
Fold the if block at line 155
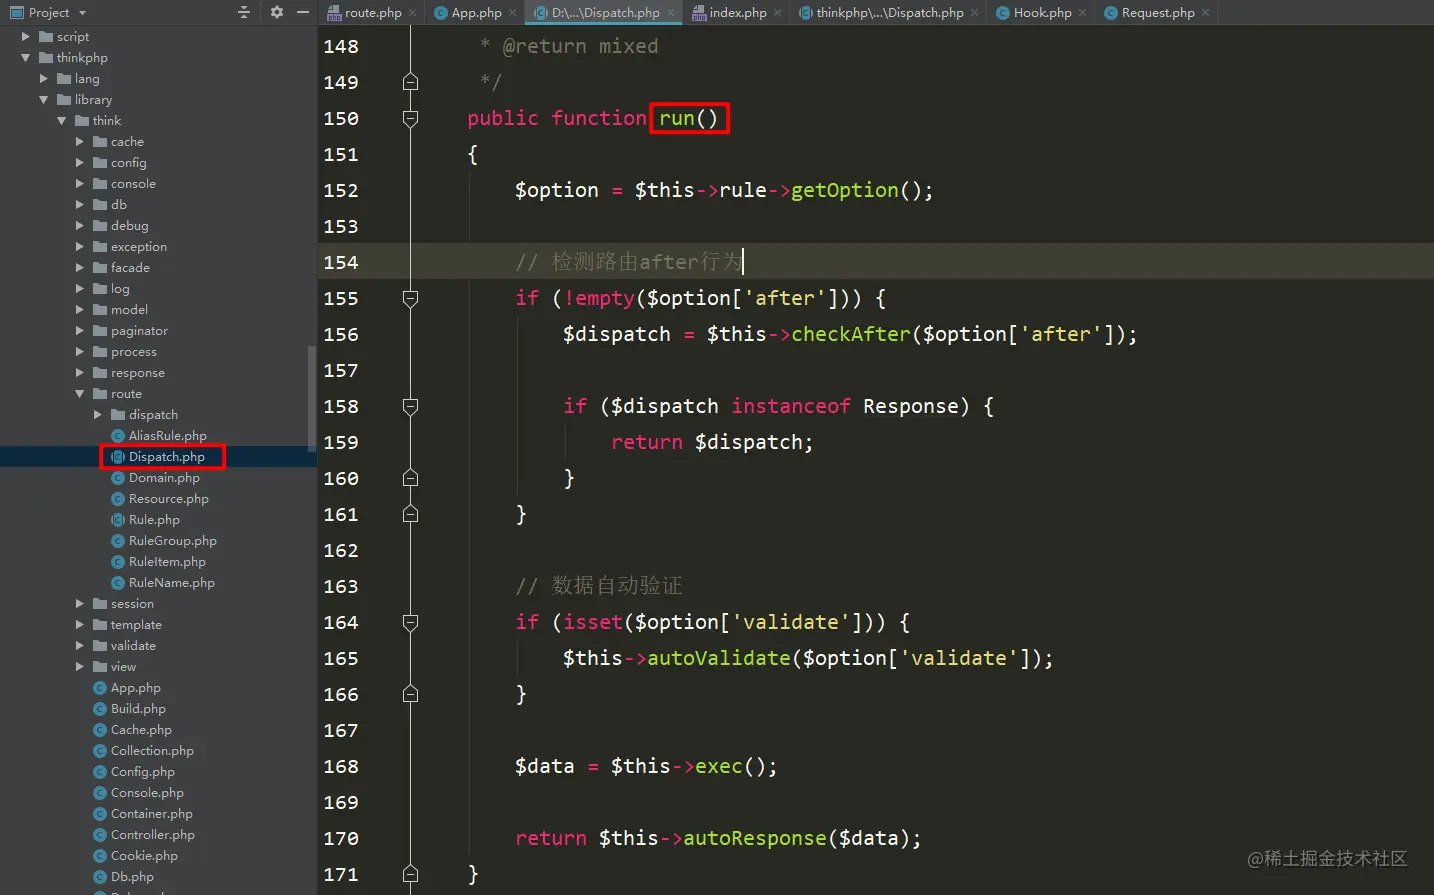[x=410, y=298]
